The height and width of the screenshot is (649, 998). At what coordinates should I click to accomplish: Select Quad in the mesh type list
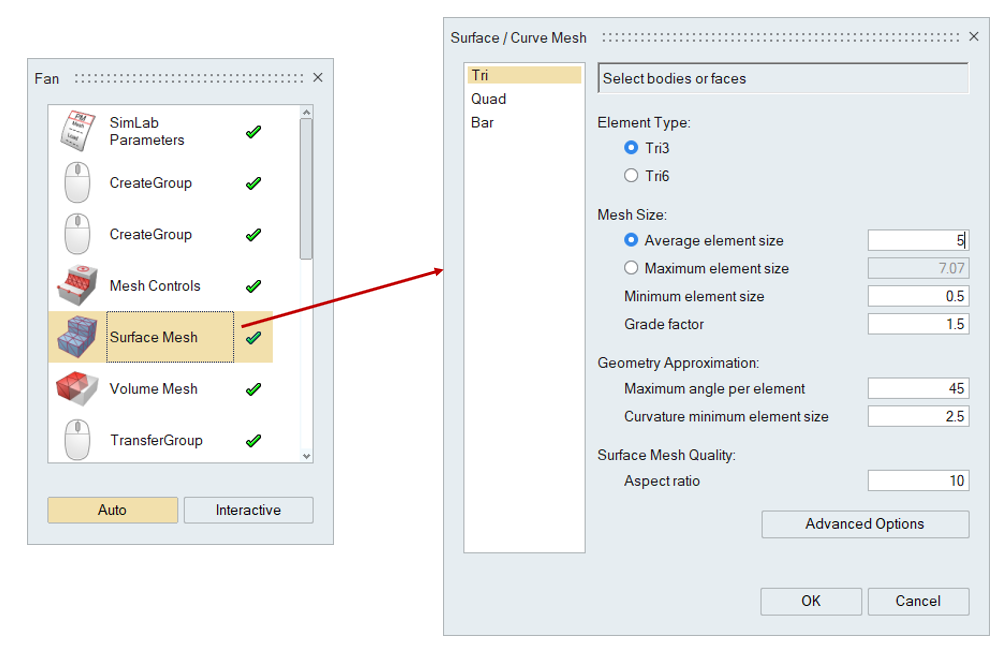click(x=489, y=99)
